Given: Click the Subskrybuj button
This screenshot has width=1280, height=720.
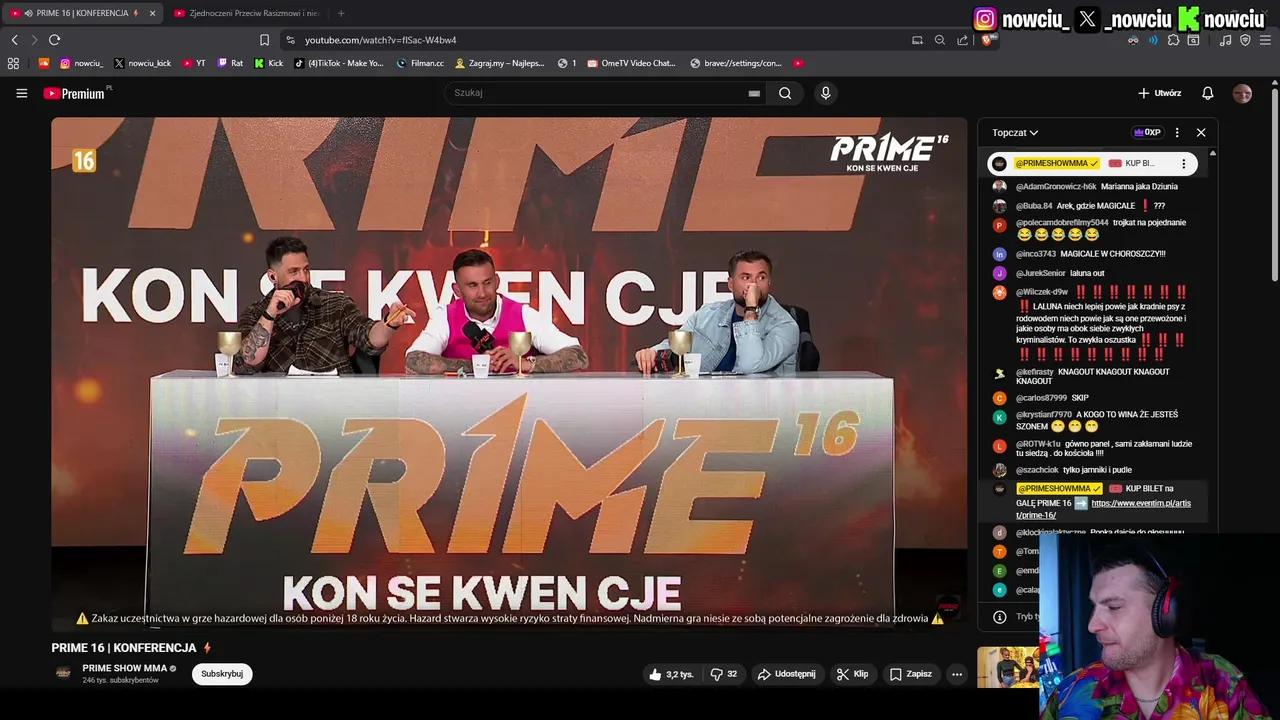Looking at the screenshot, I should pos(222,674).
